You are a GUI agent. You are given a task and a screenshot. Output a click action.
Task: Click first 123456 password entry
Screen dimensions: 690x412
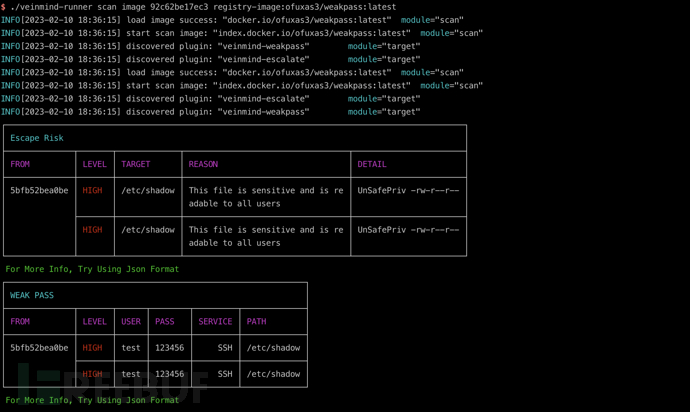click(170, 348)
